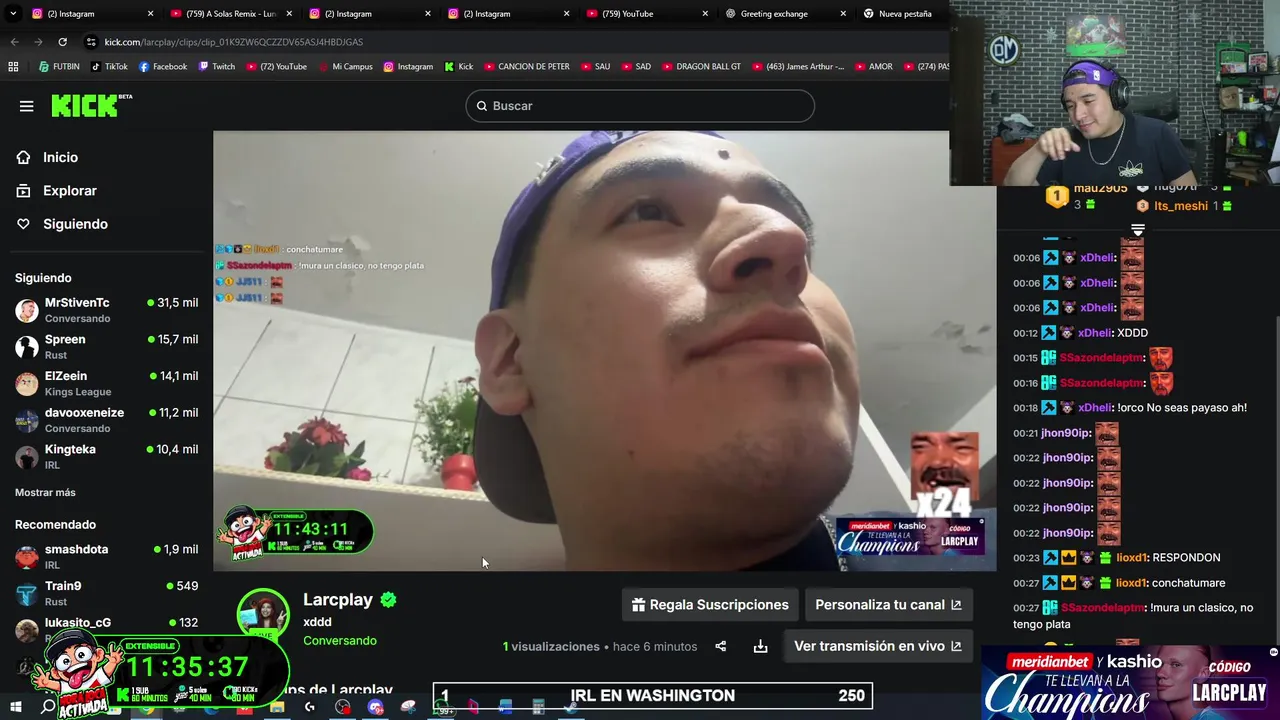Open the (72) YouTube bookmark
This screenshot has width=1280, height=720.
(276, 67)
